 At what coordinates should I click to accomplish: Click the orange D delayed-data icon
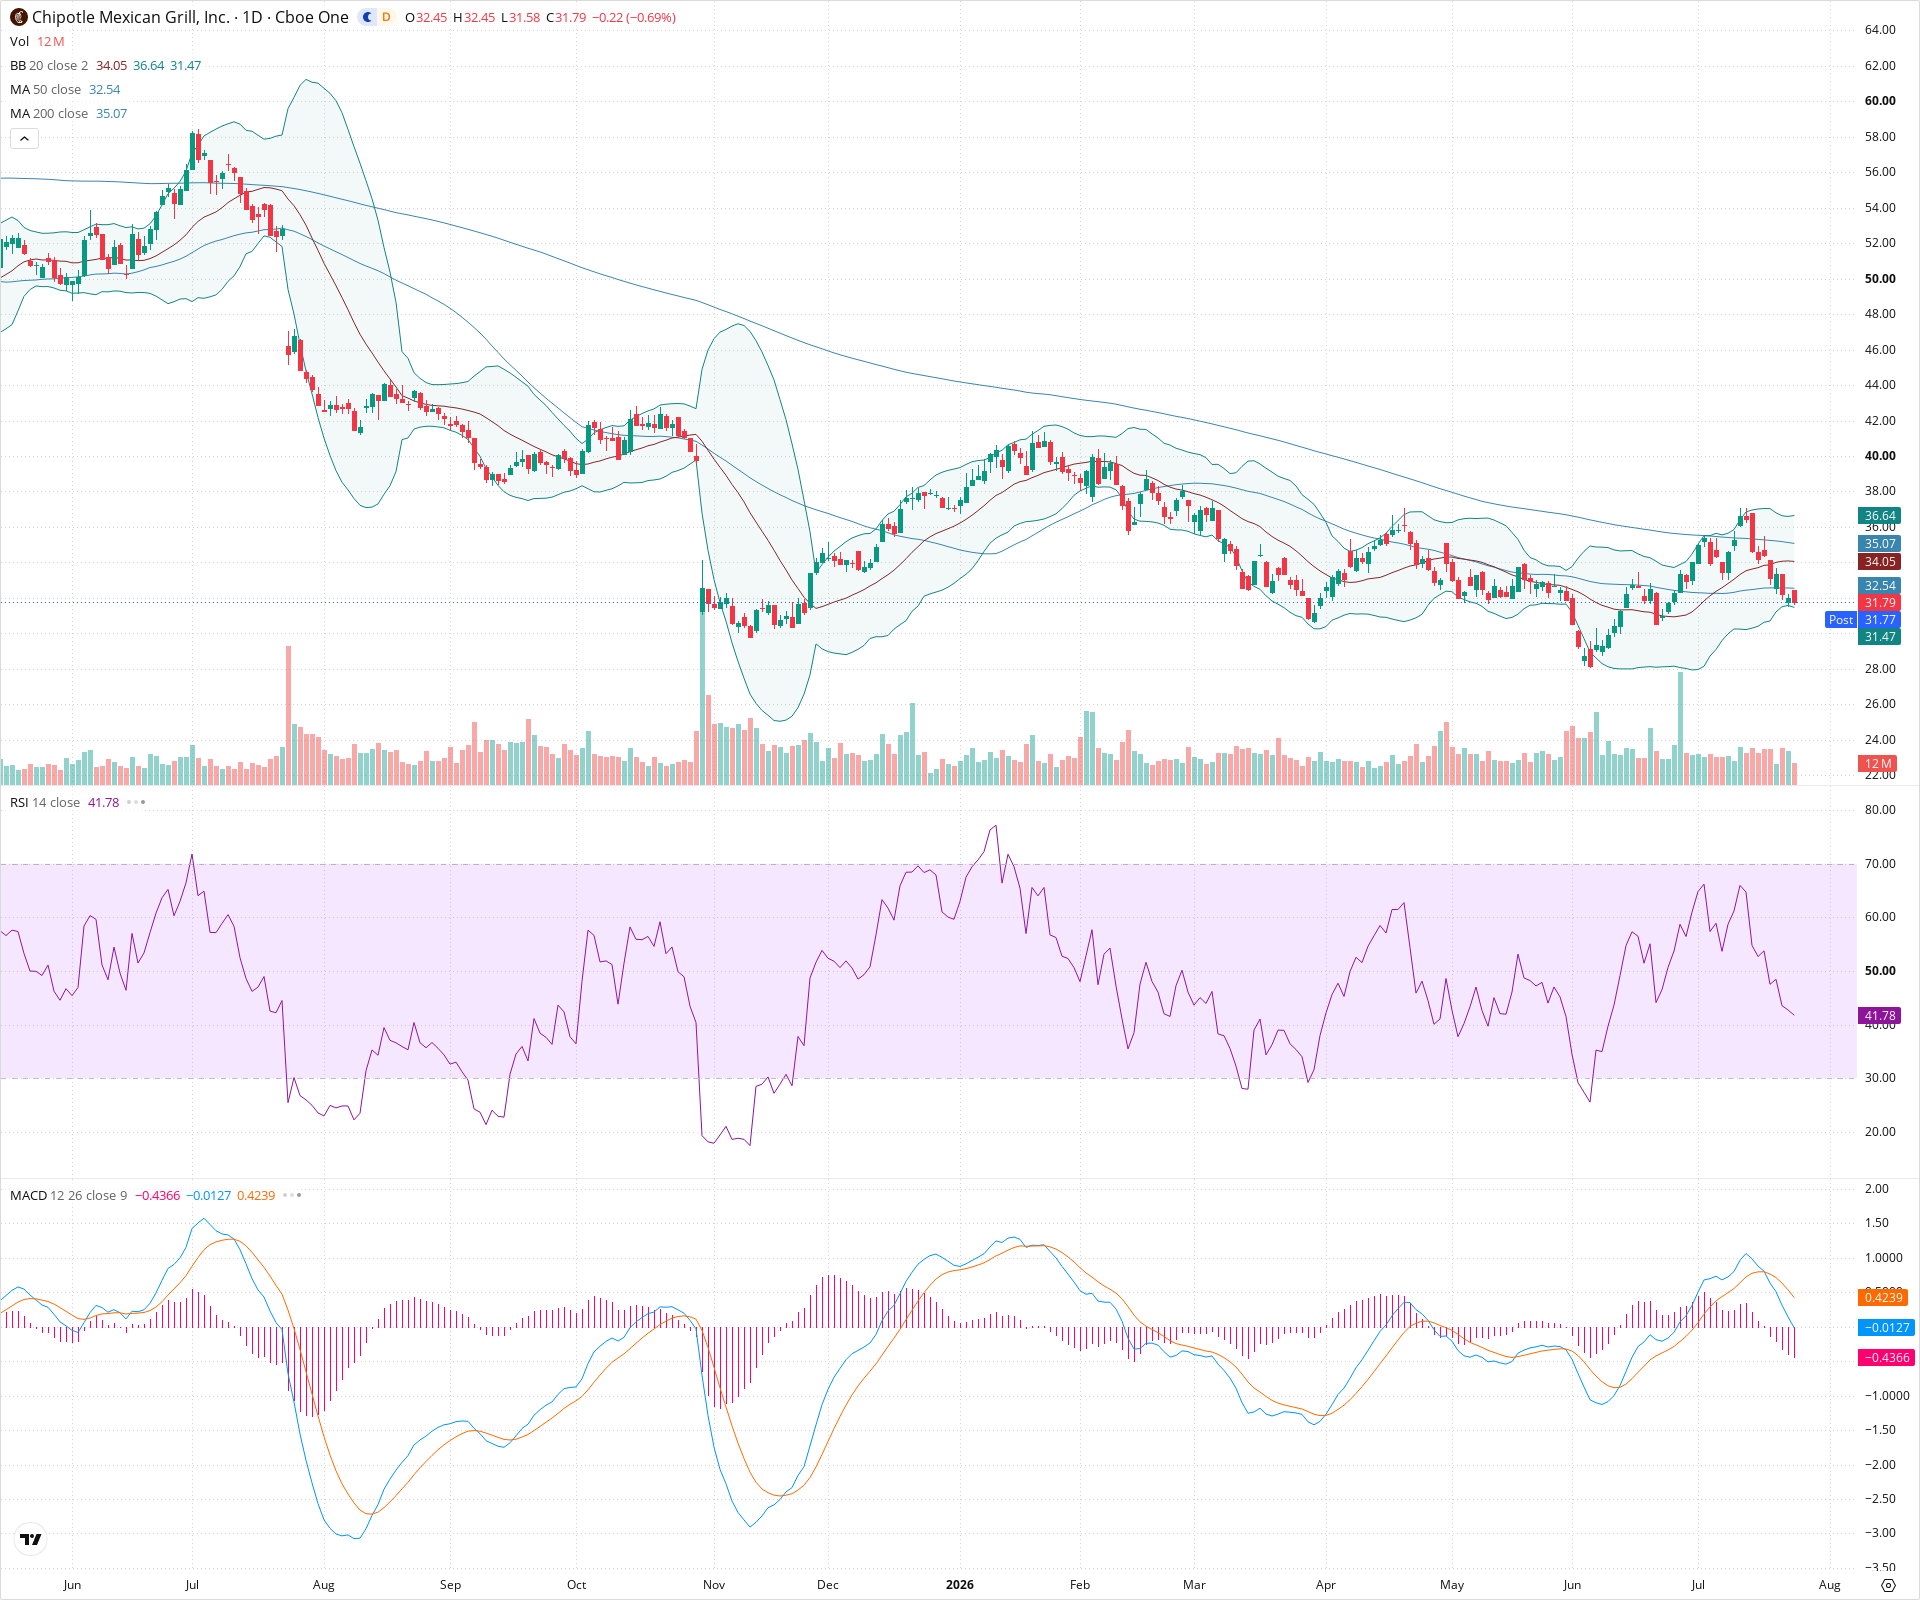click(386, 17)
